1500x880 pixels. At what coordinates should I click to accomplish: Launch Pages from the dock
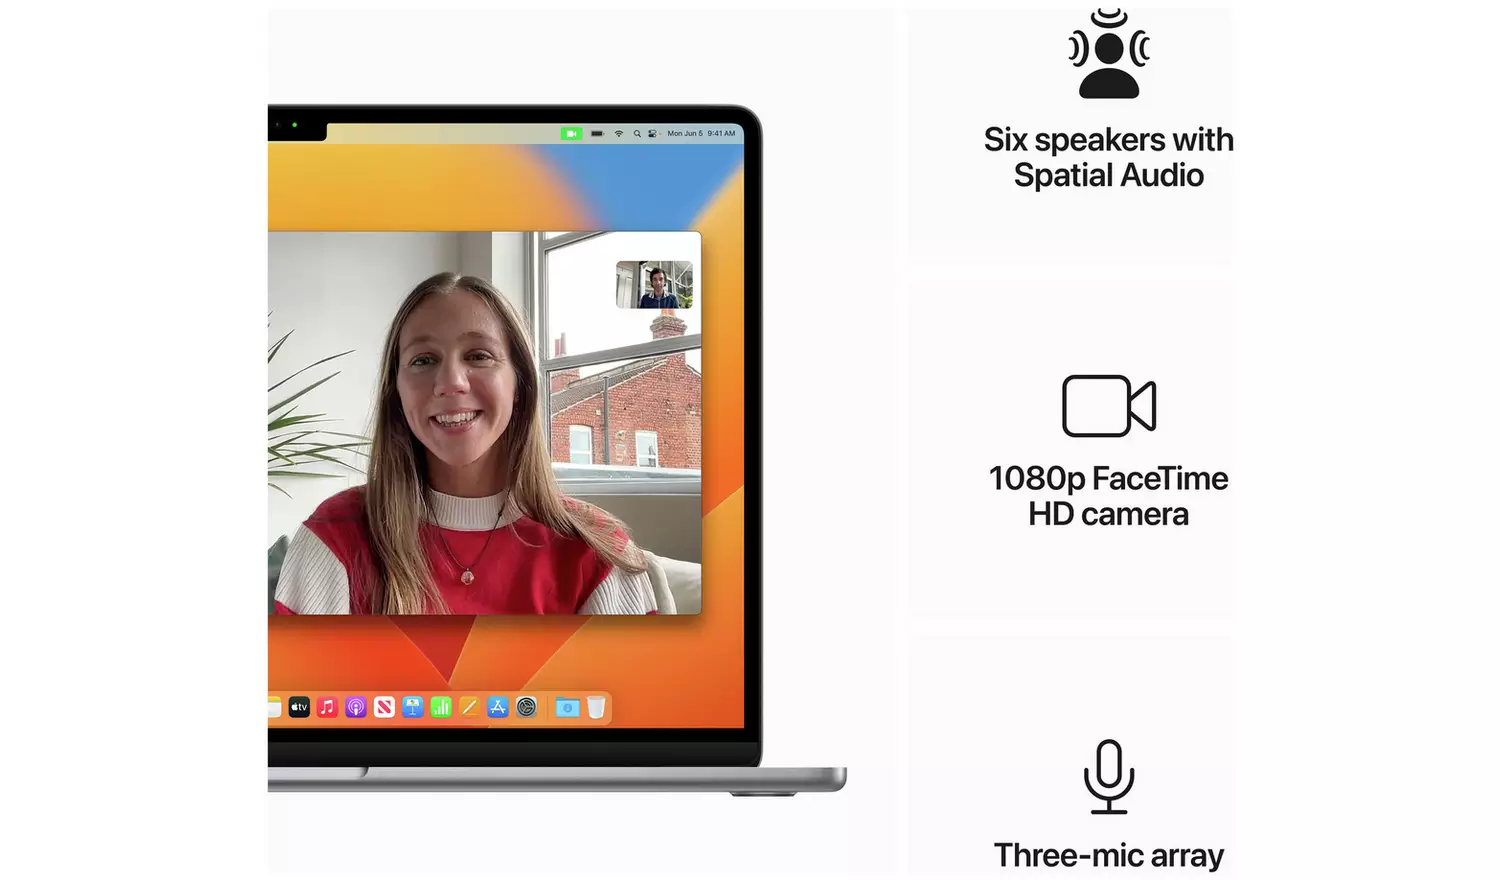(x=469, y=708)
